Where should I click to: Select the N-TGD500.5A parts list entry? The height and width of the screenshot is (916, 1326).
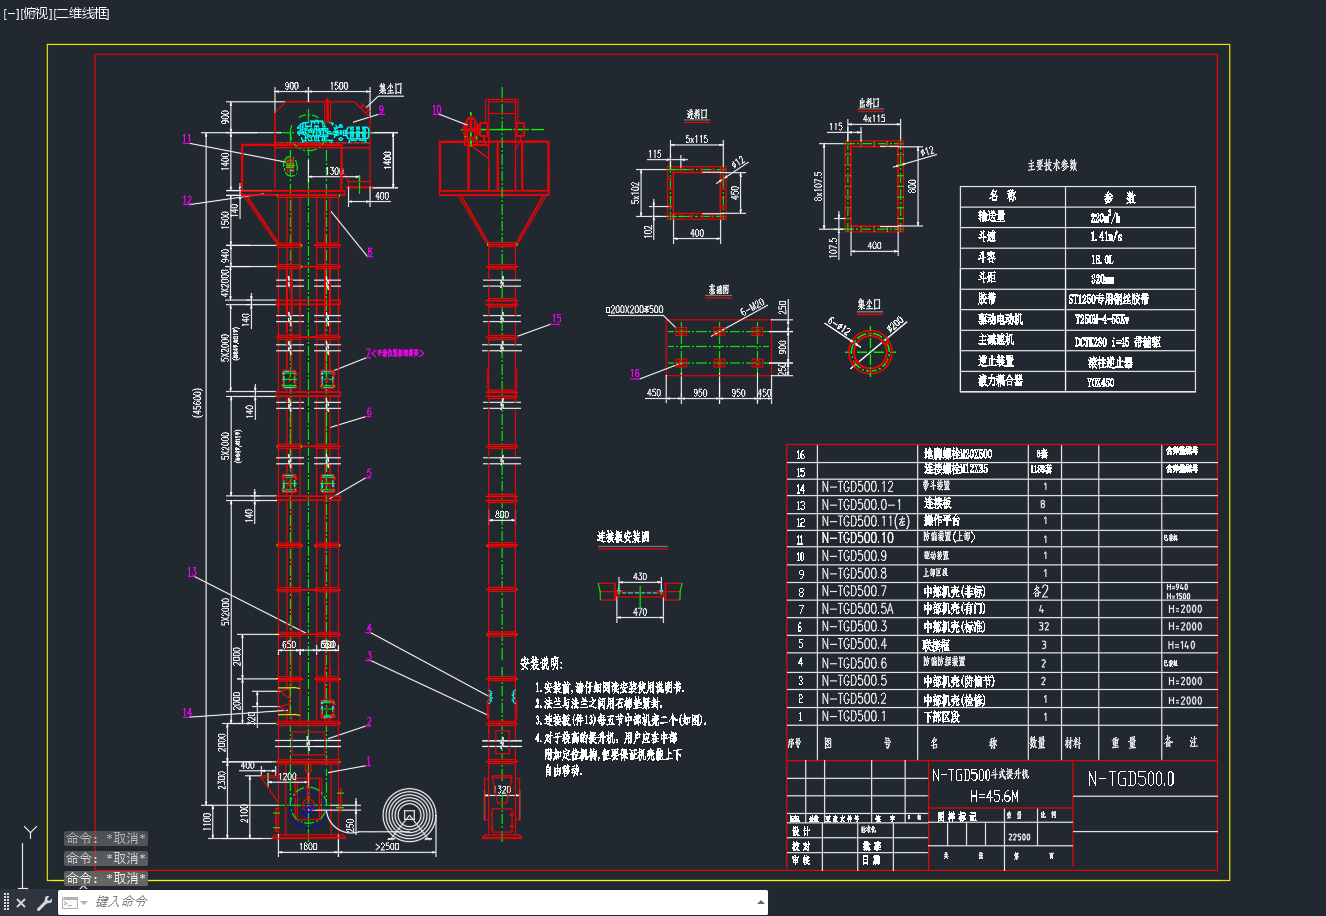[x=857, y=609]
